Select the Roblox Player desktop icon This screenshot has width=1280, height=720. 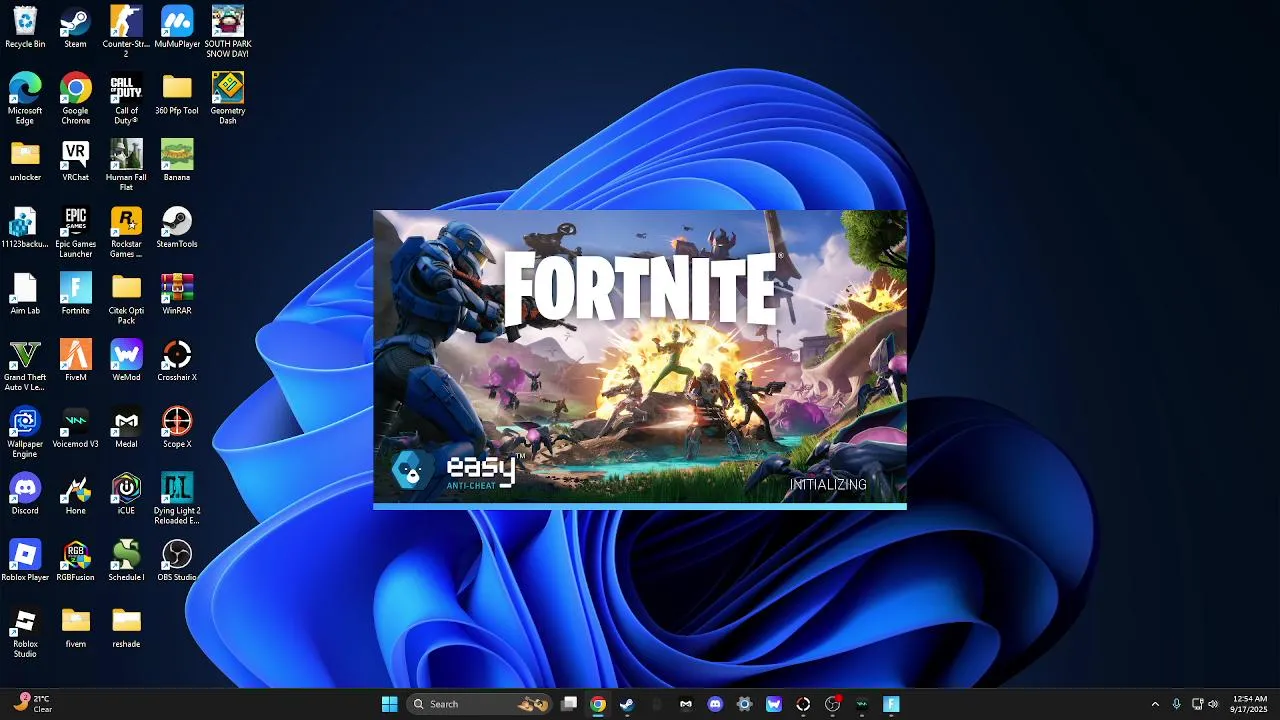pyautogui.click(x=25, y=560)
